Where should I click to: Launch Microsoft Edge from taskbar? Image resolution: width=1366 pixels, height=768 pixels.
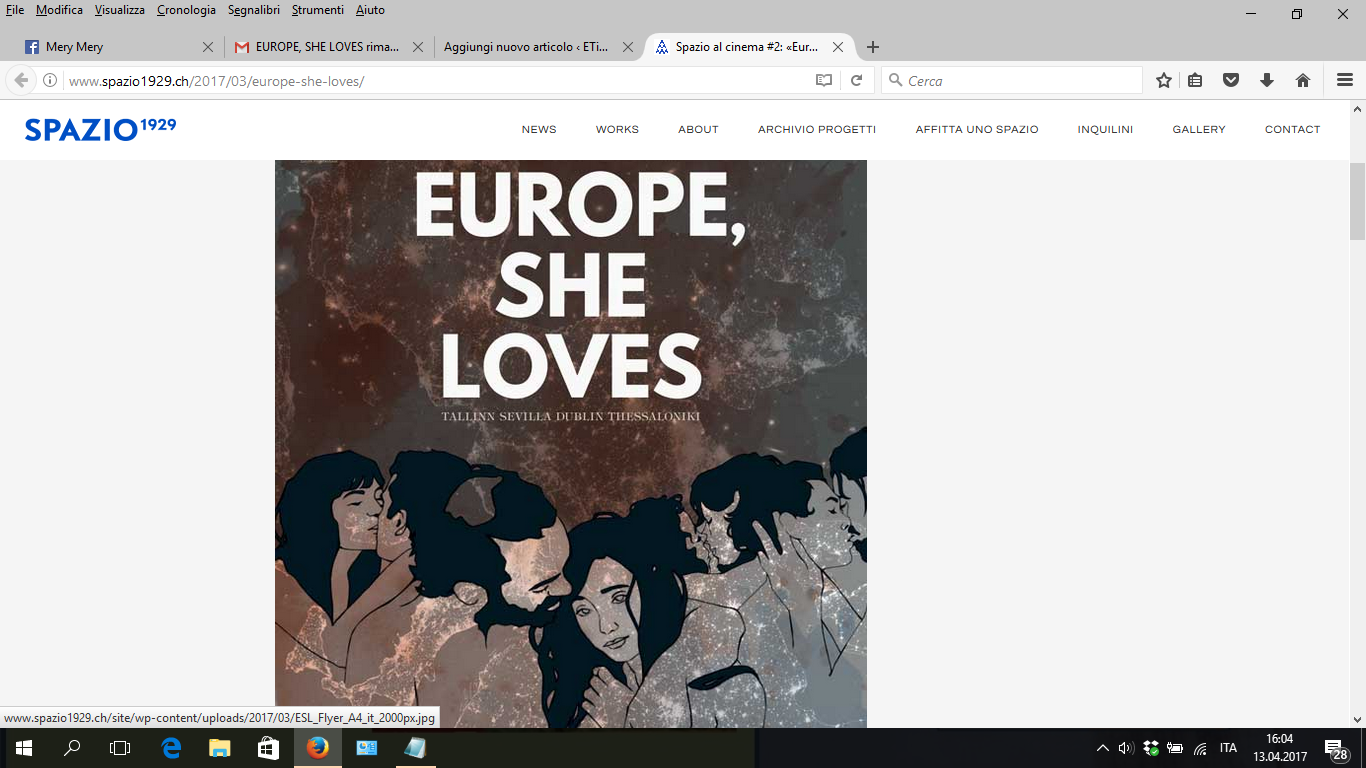(x=171, y=748)
